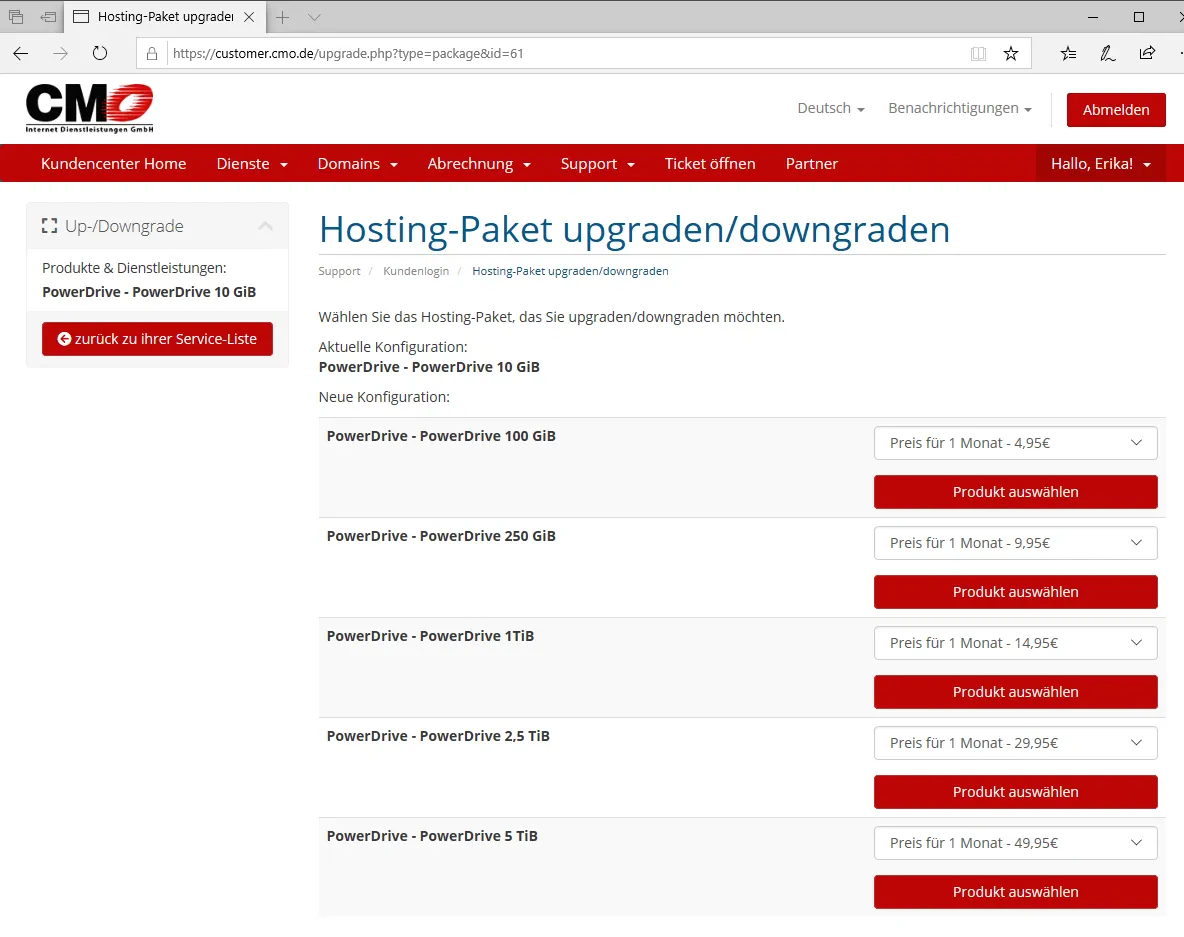The height and width of the screenshot is (937, 1184).
Task: Reload the page with refresh icon
Action: 100,54
